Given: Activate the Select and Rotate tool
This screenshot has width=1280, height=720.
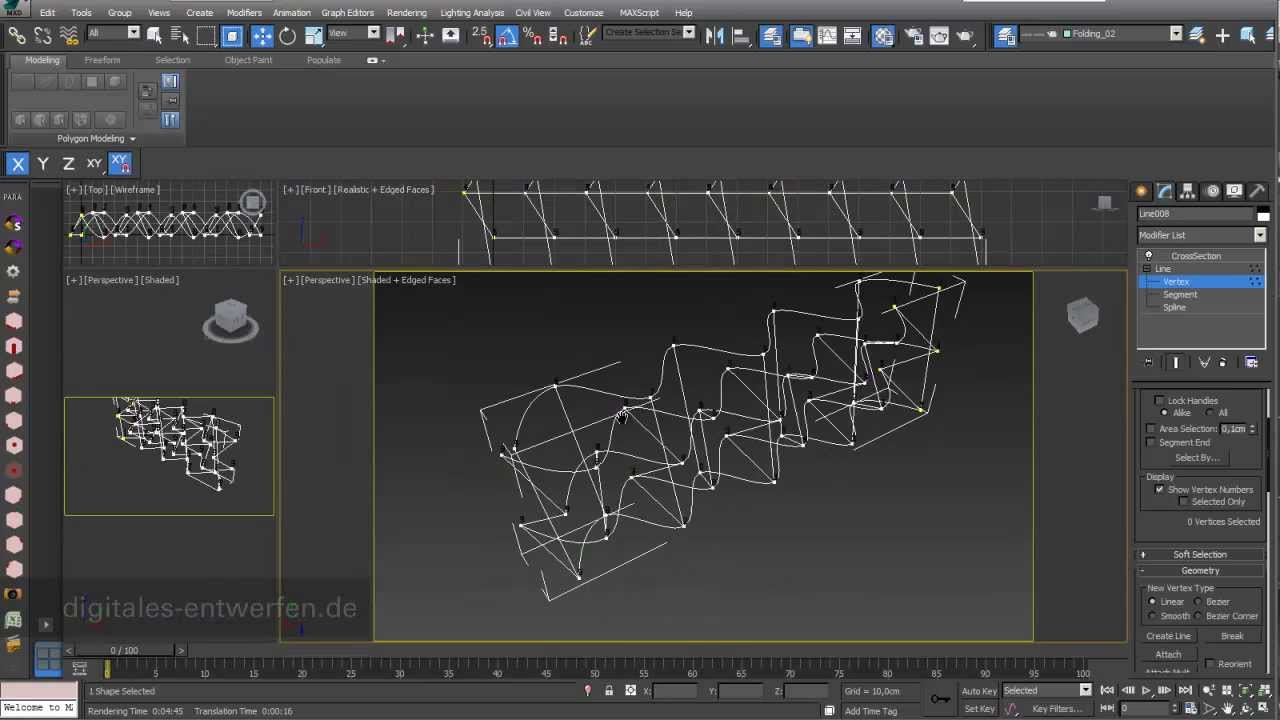Looking at the screenshot, I should pyautogui.click(x=288, y=36).
